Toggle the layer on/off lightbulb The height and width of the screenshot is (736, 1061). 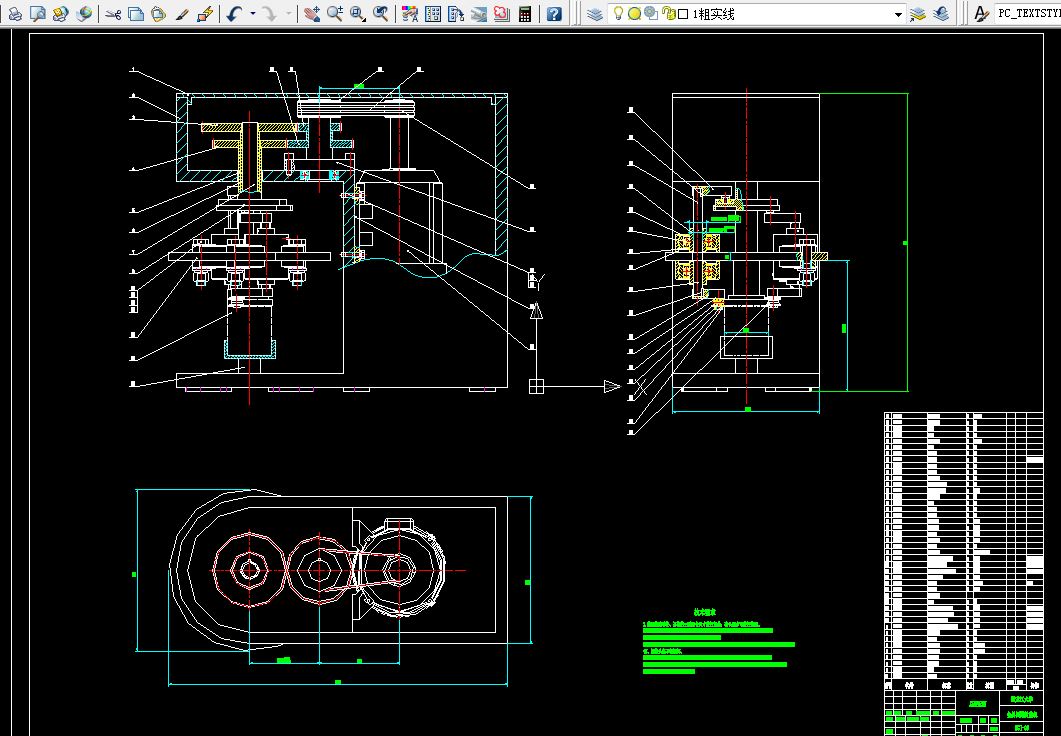[619, 14]
